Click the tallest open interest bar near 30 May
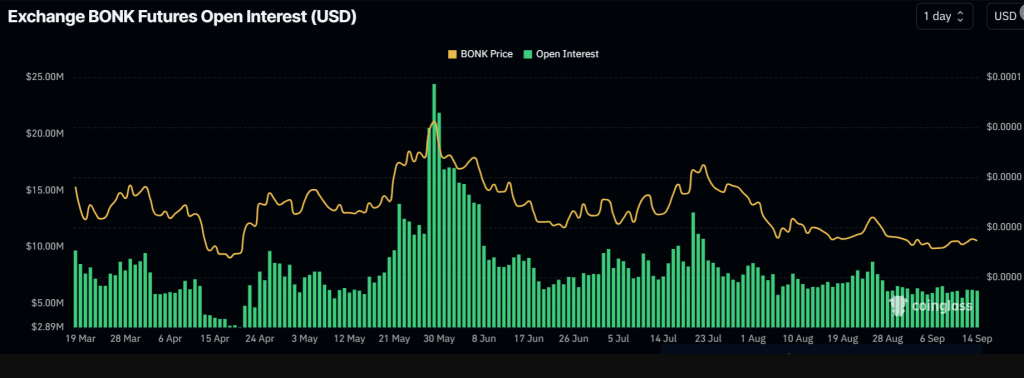 click(434, 205)
